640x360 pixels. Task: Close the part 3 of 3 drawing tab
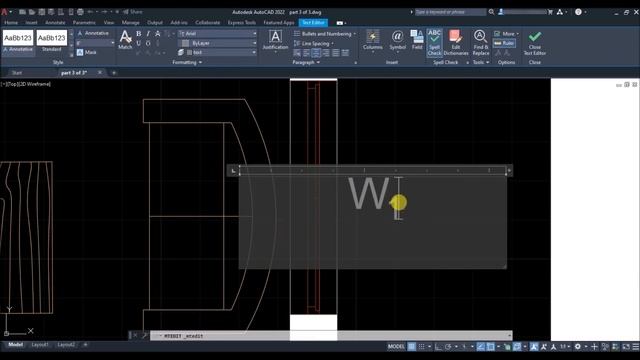[x=100, y=72]
